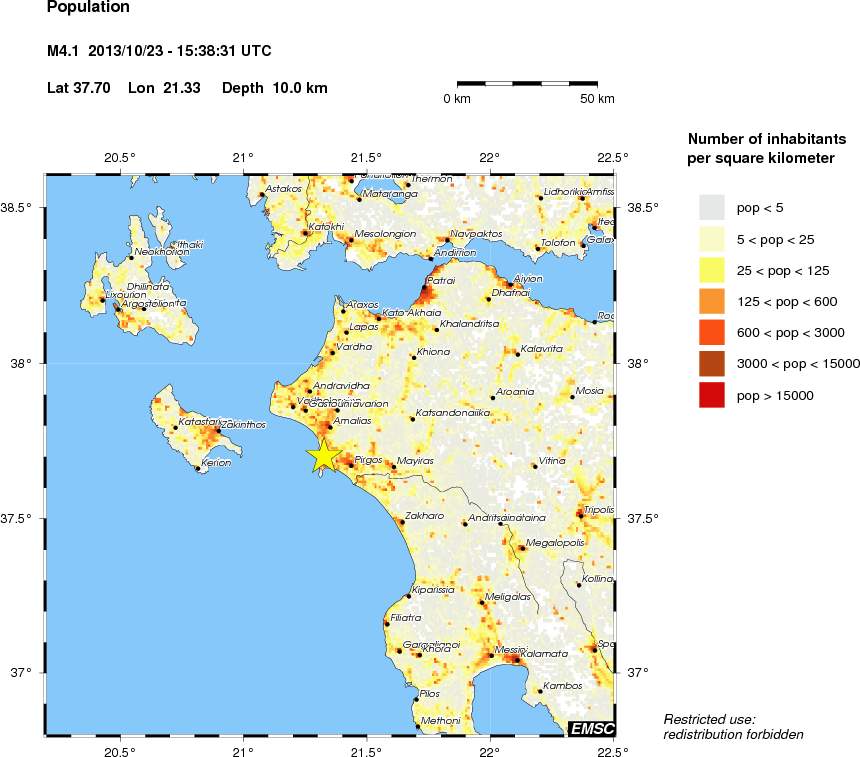Screen dimensions: 860x757
Task: Click the 'Restricted use' notice text
Action: tap(709, 719)
